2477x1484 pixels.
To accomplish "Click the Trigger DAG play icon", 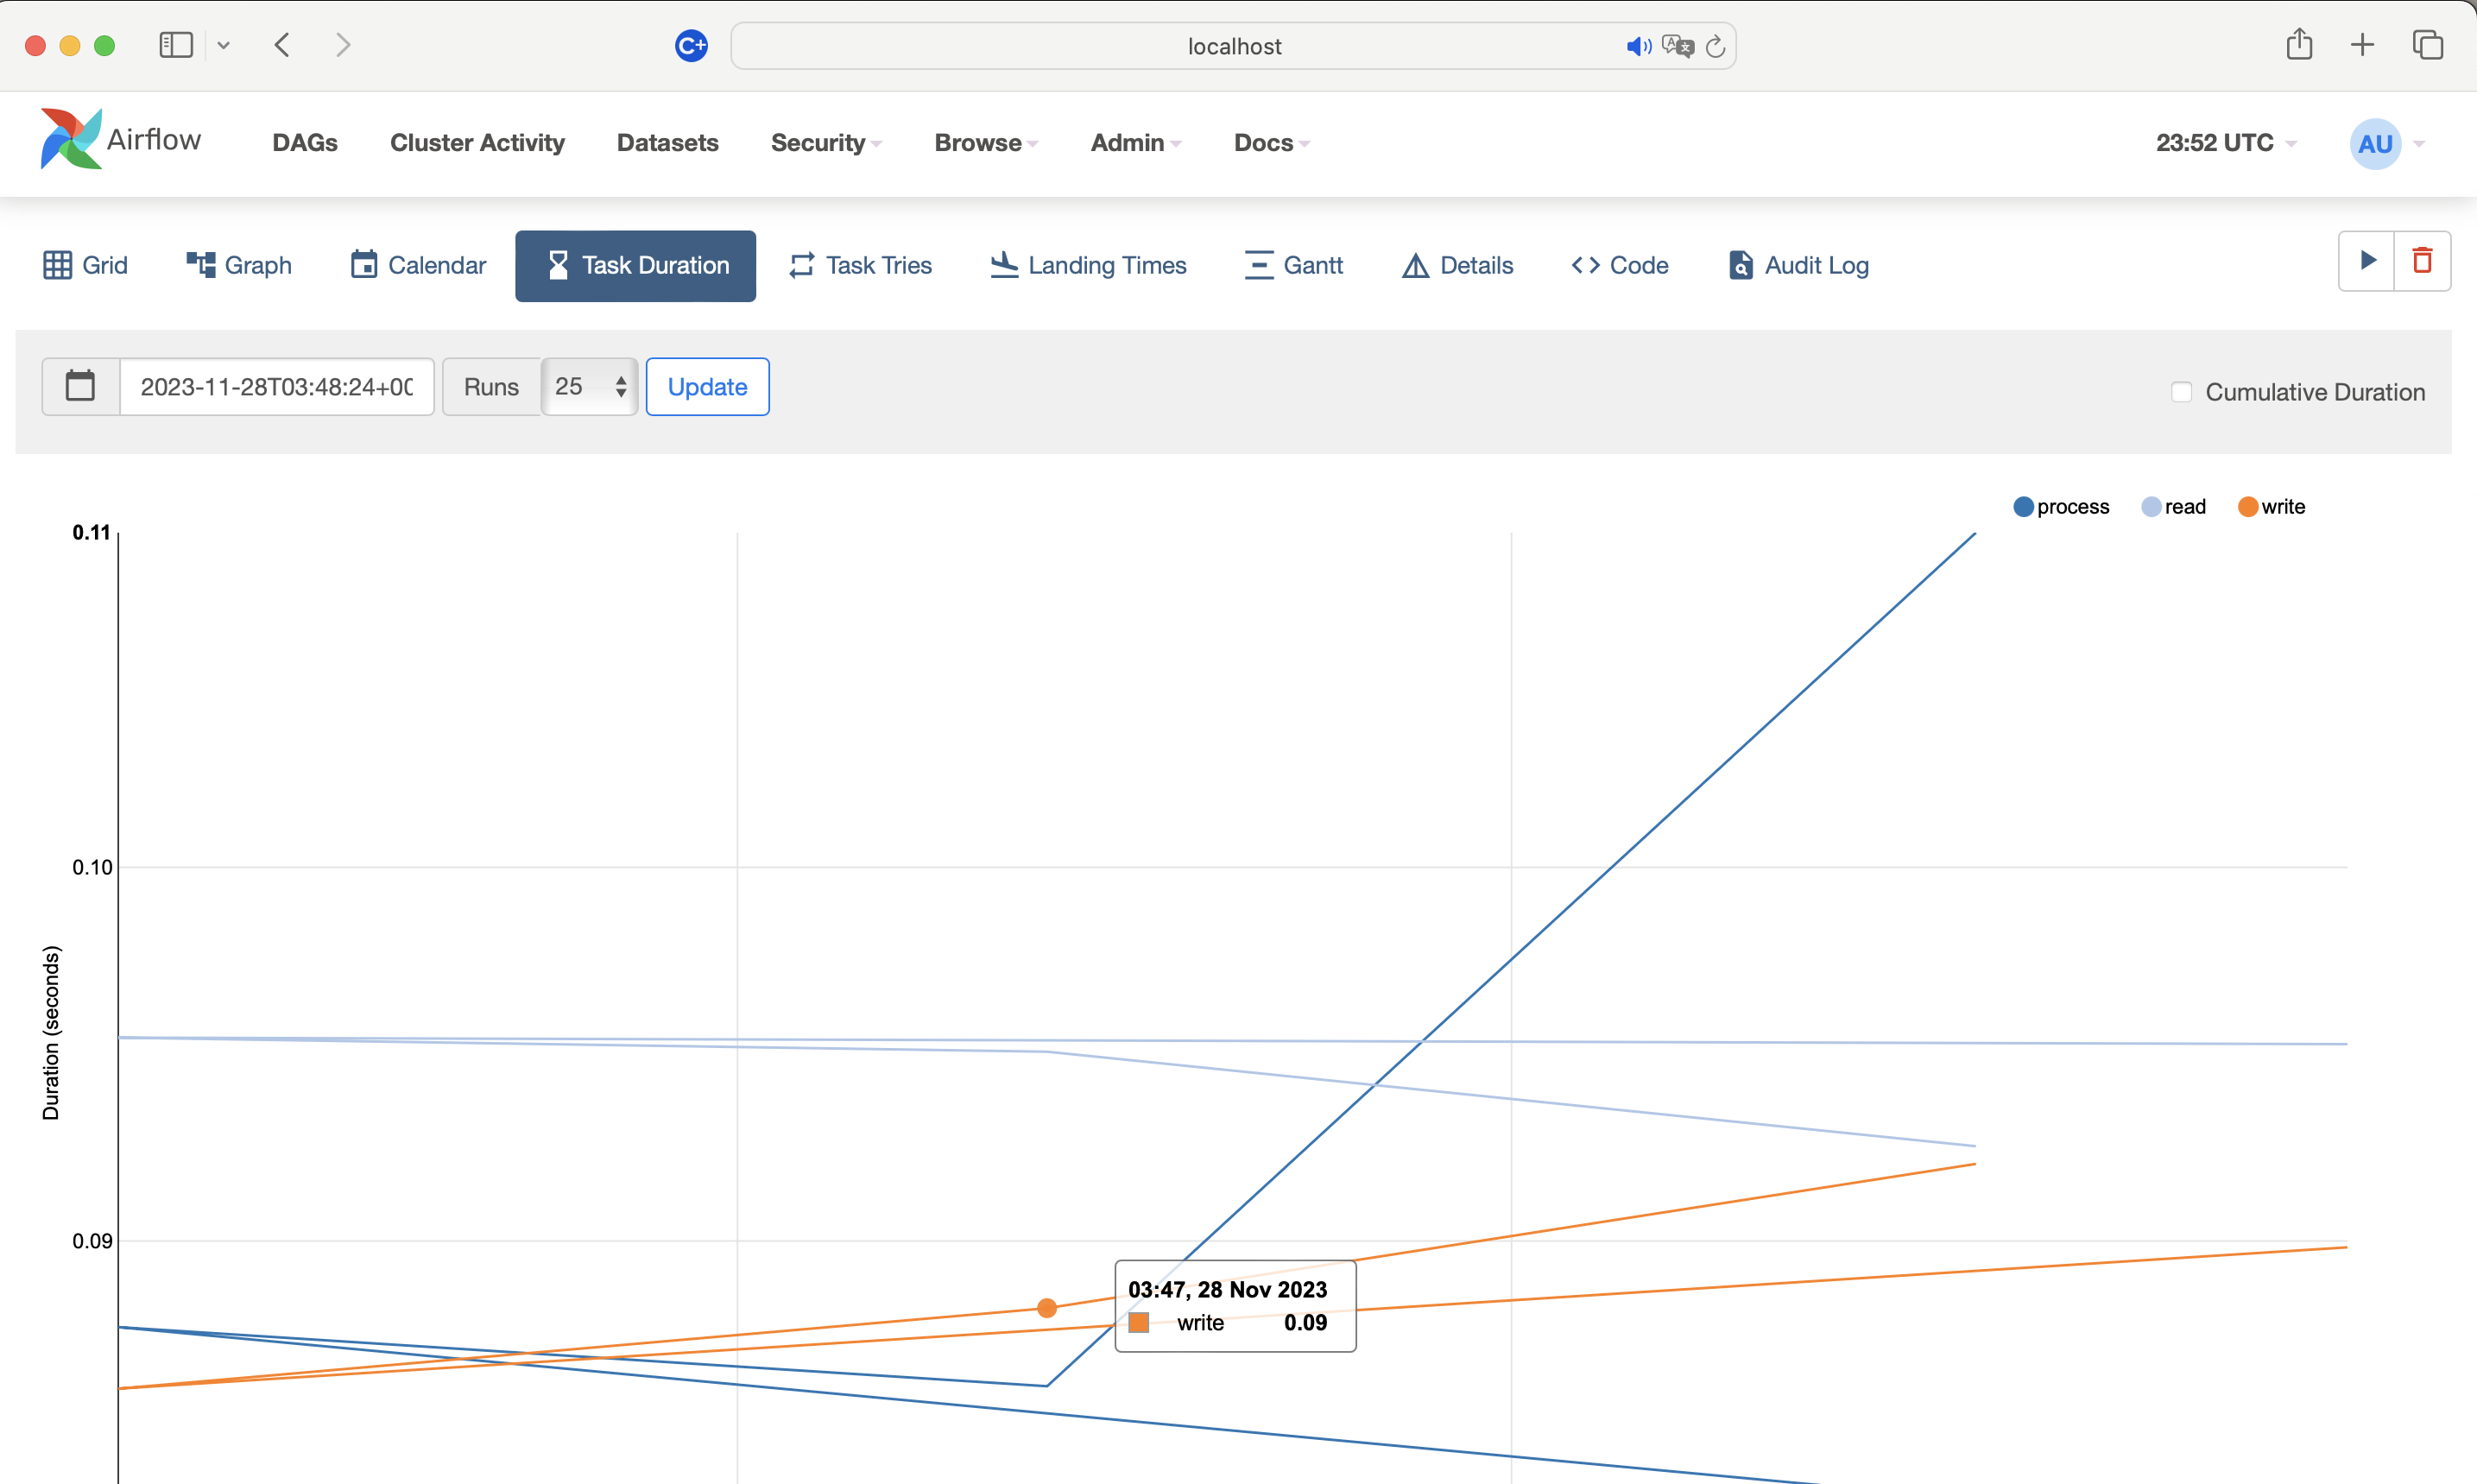I will pos(2367,261).
